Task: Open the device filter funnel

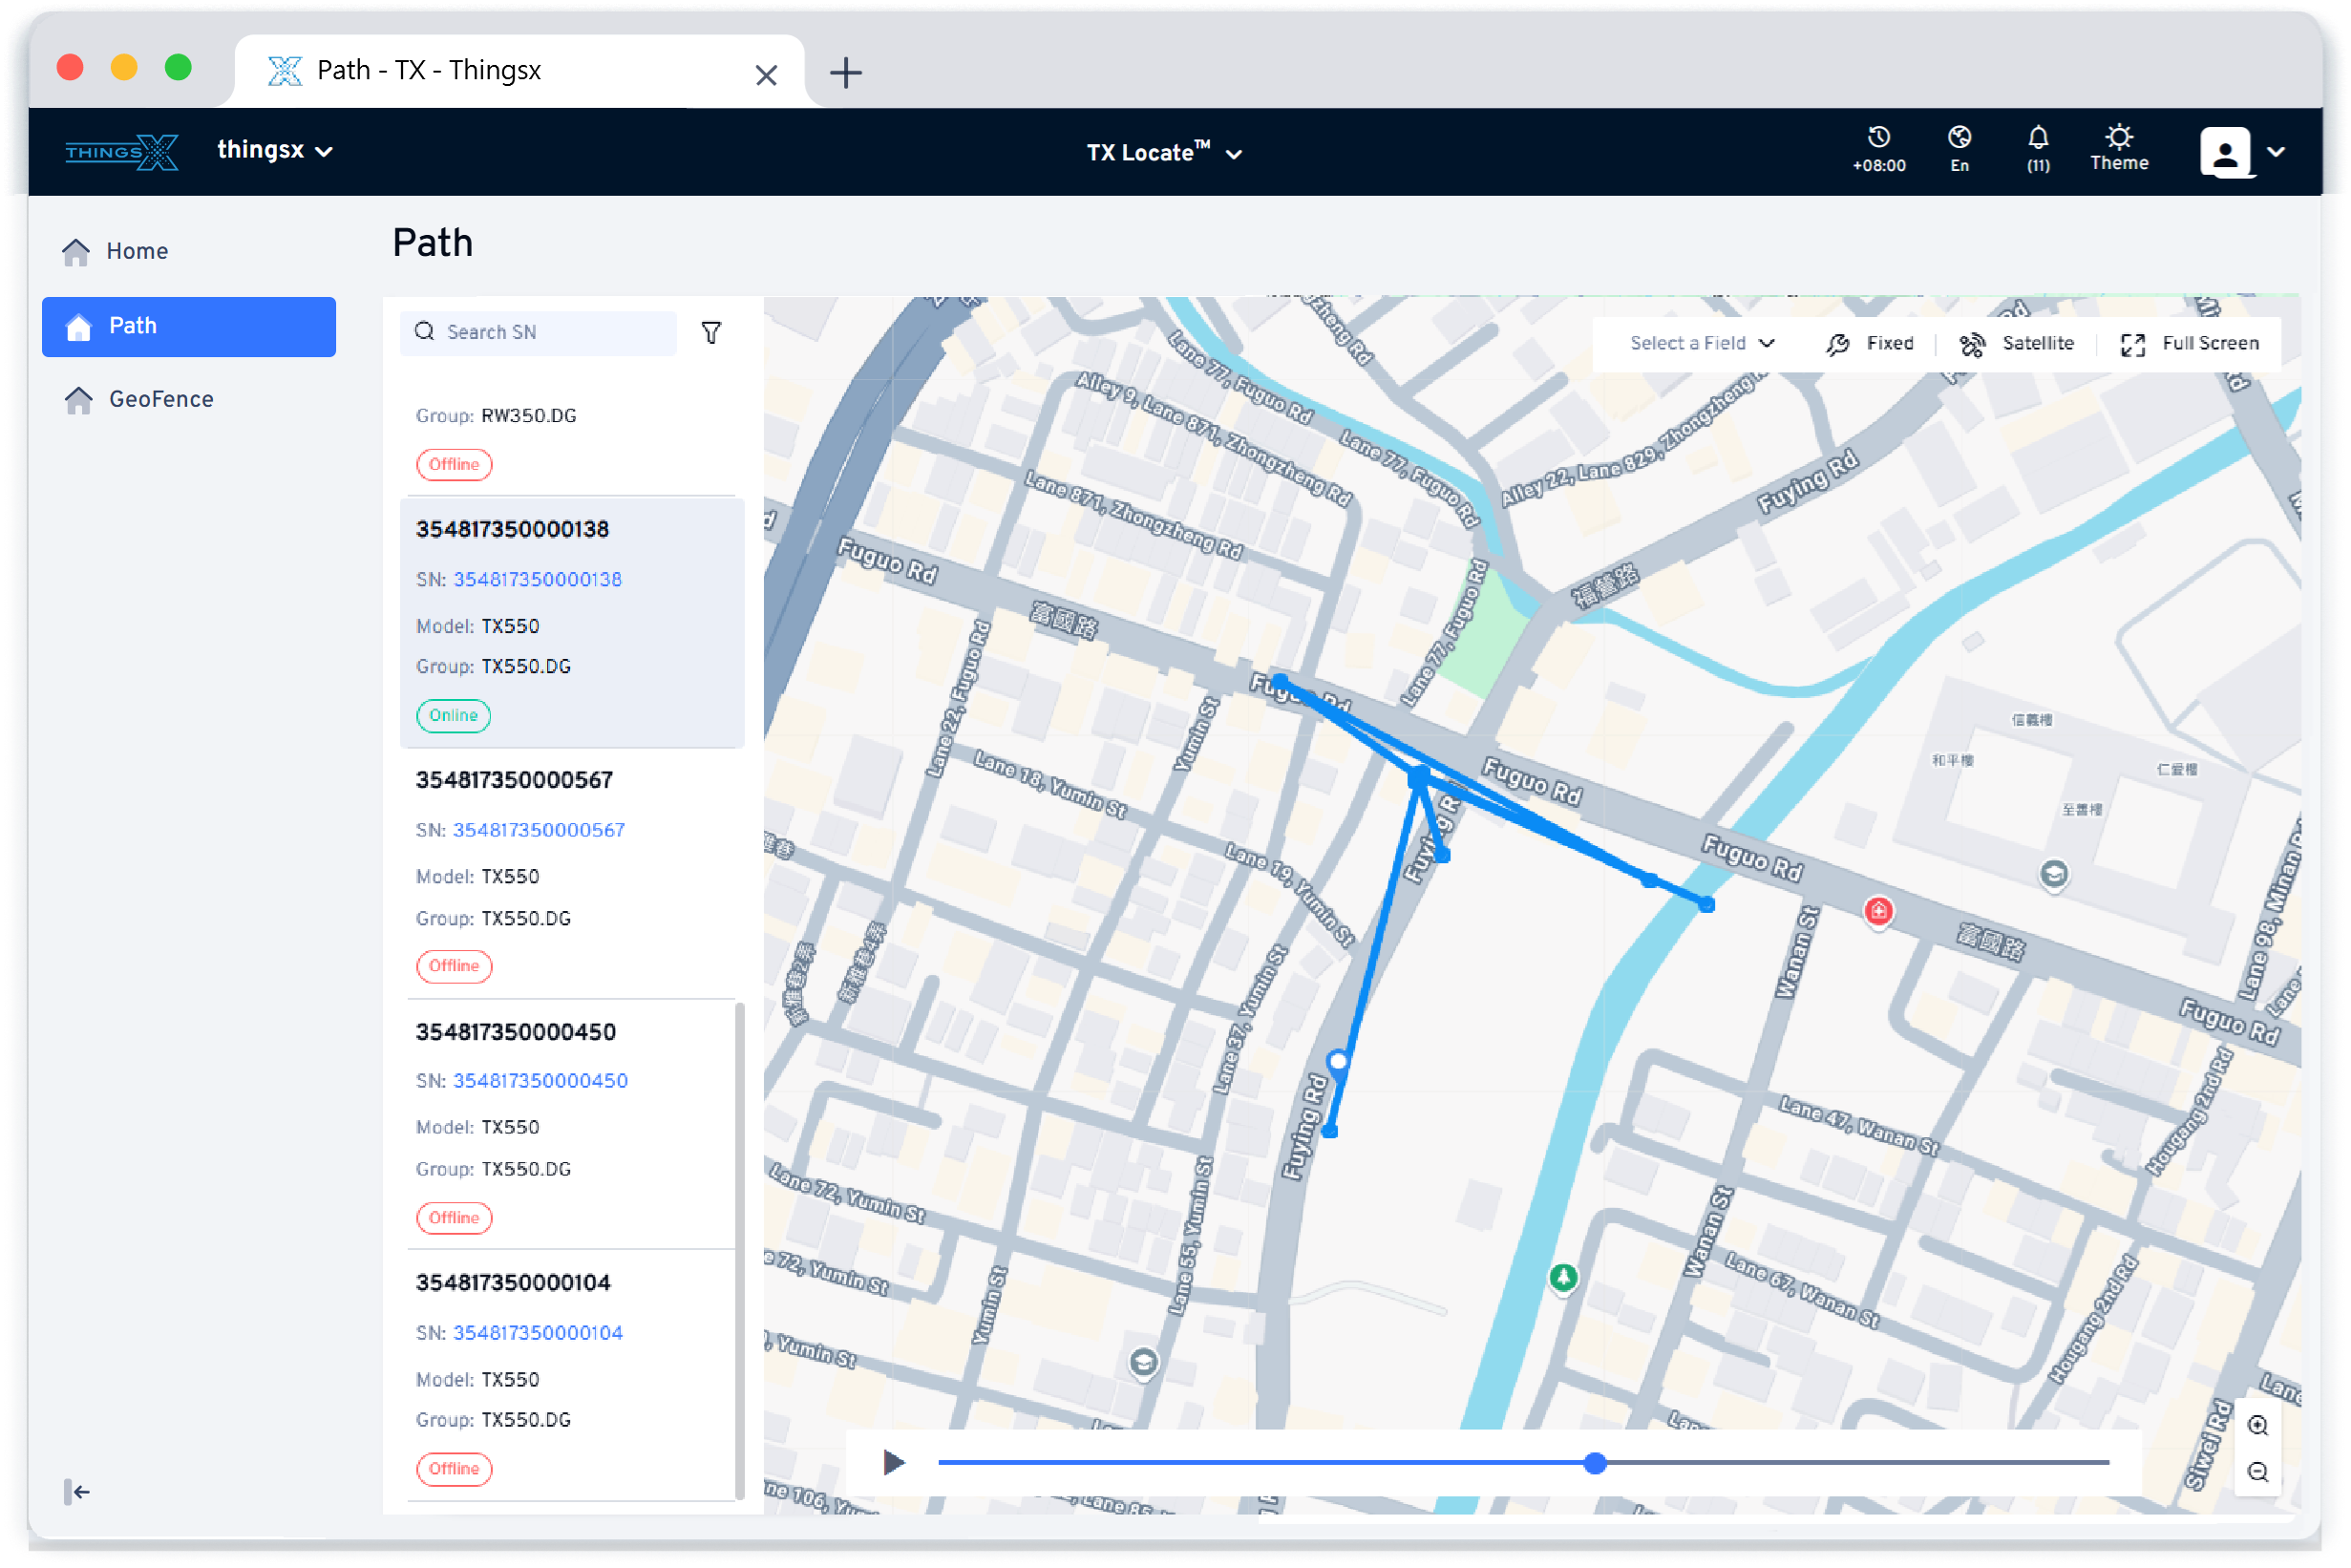Action: pos(711,332)
